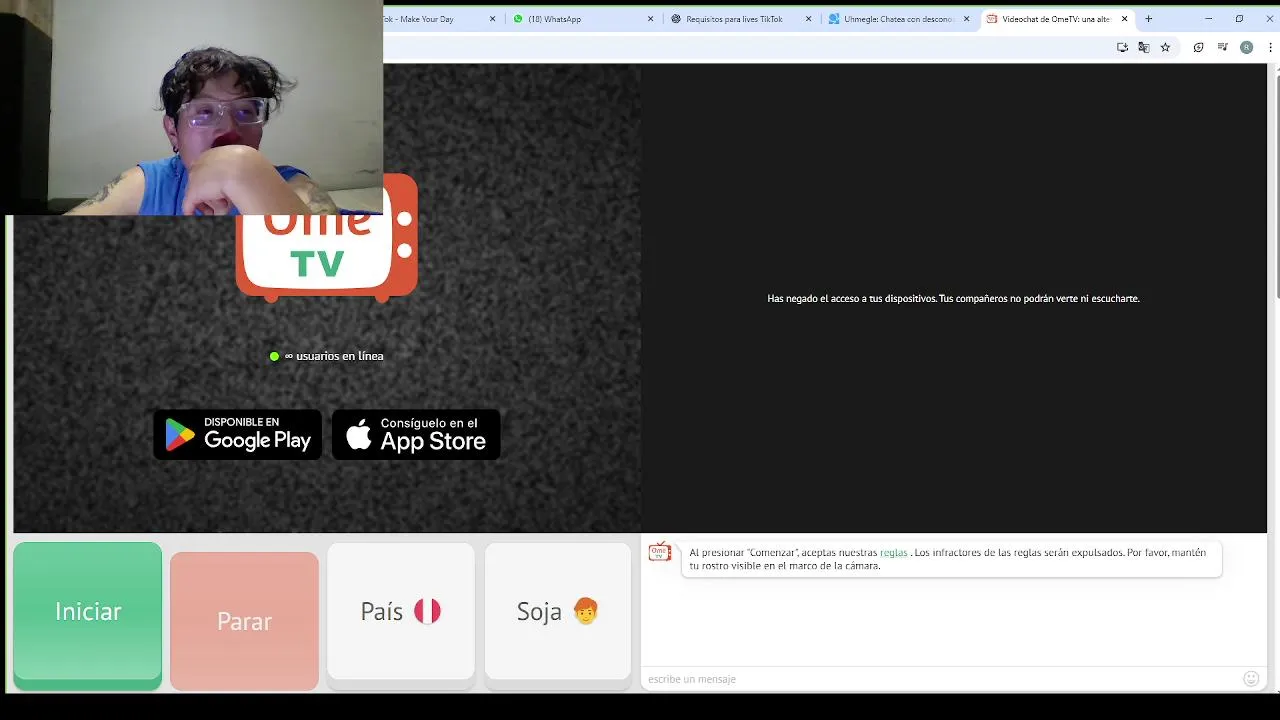This screenshot has height=720, width=1280.
Task: Click the person emoji icon on Soja
Action: point(585,611)
